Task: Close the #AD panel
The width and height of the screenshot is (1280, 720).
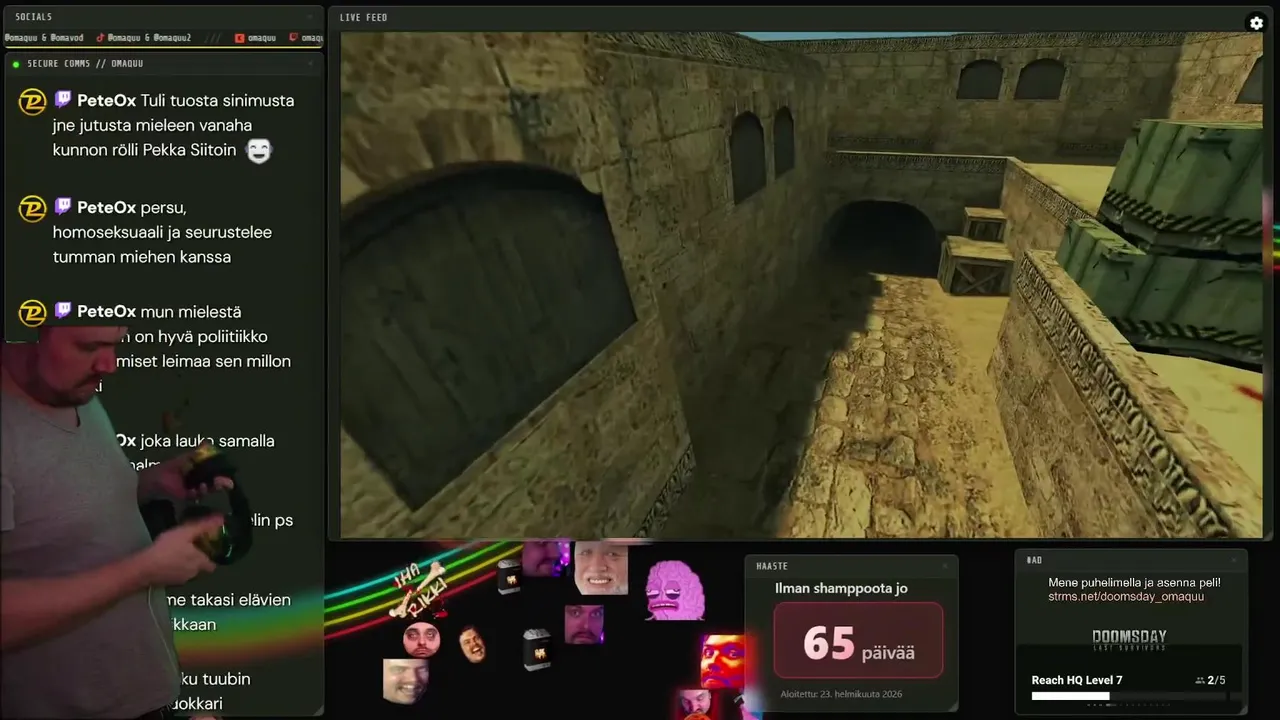Action: [1234, 560]
